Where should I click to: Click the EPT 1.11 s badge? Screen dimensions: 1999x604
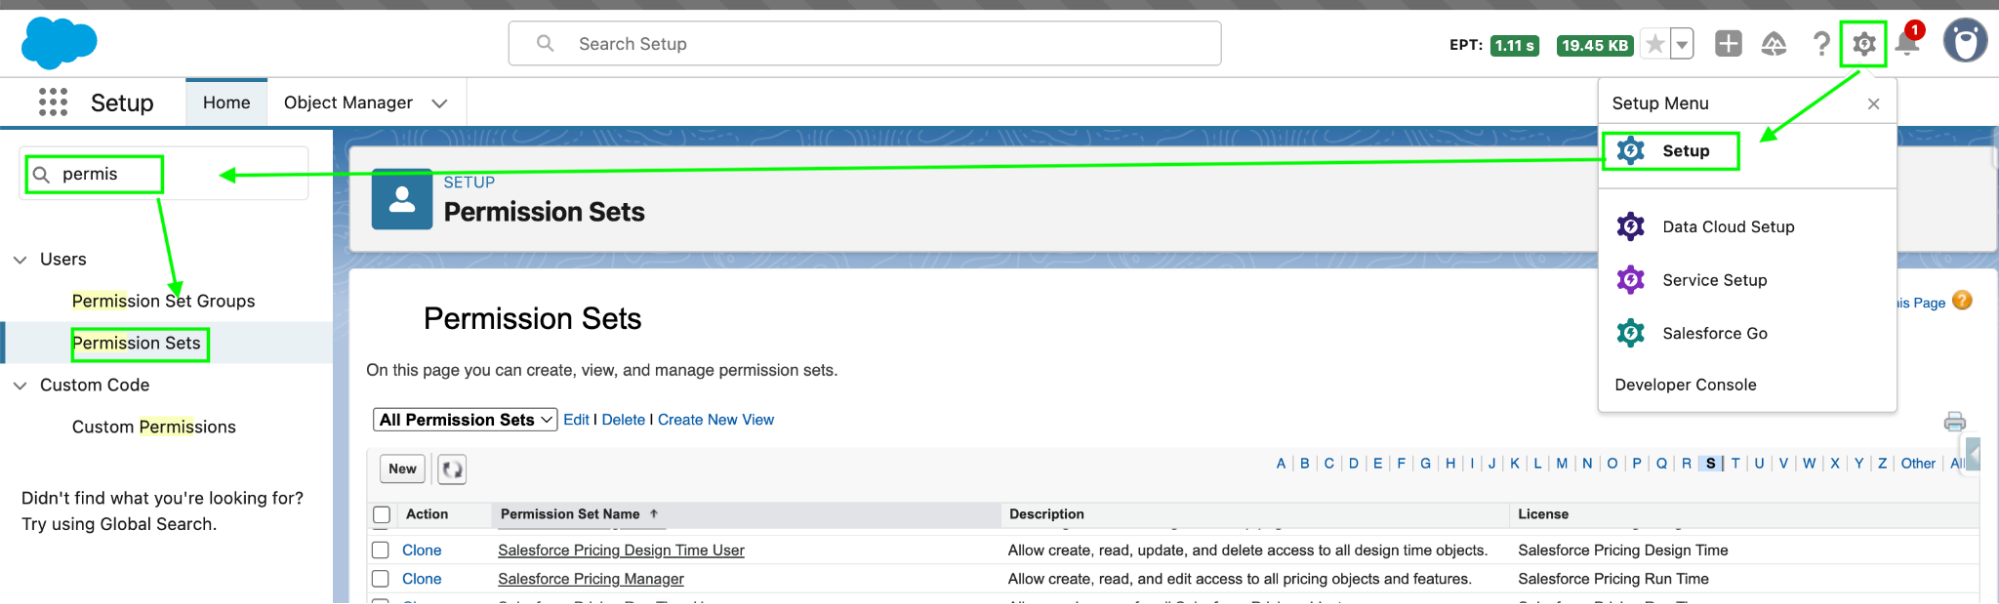[1514, 46]
